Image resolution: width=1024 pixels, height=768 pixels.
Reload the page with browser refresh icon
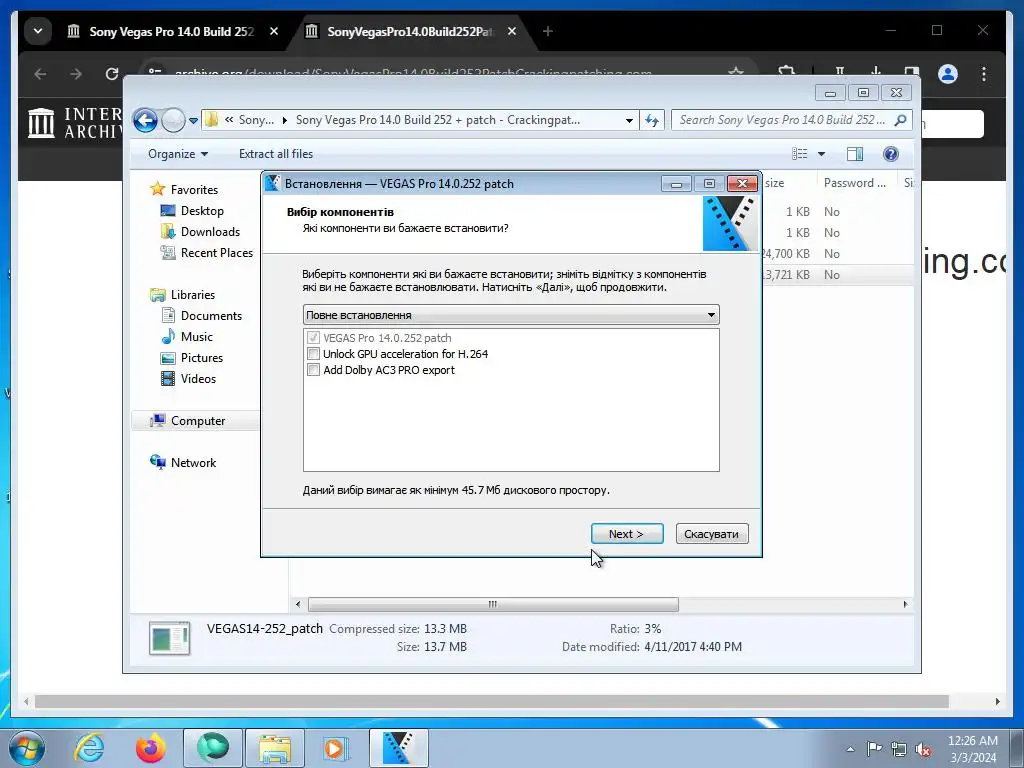(x=112, y=74)
